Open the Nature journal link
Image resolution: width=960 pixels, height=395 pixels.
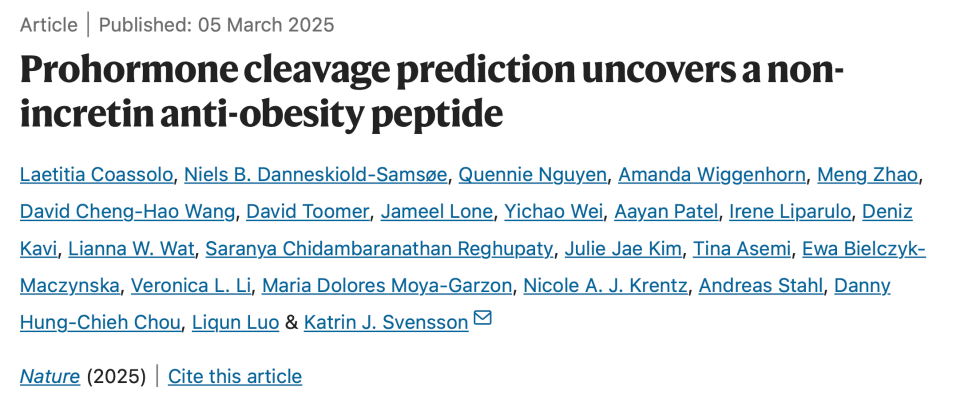pyautogui.click(x=50, y=376)
